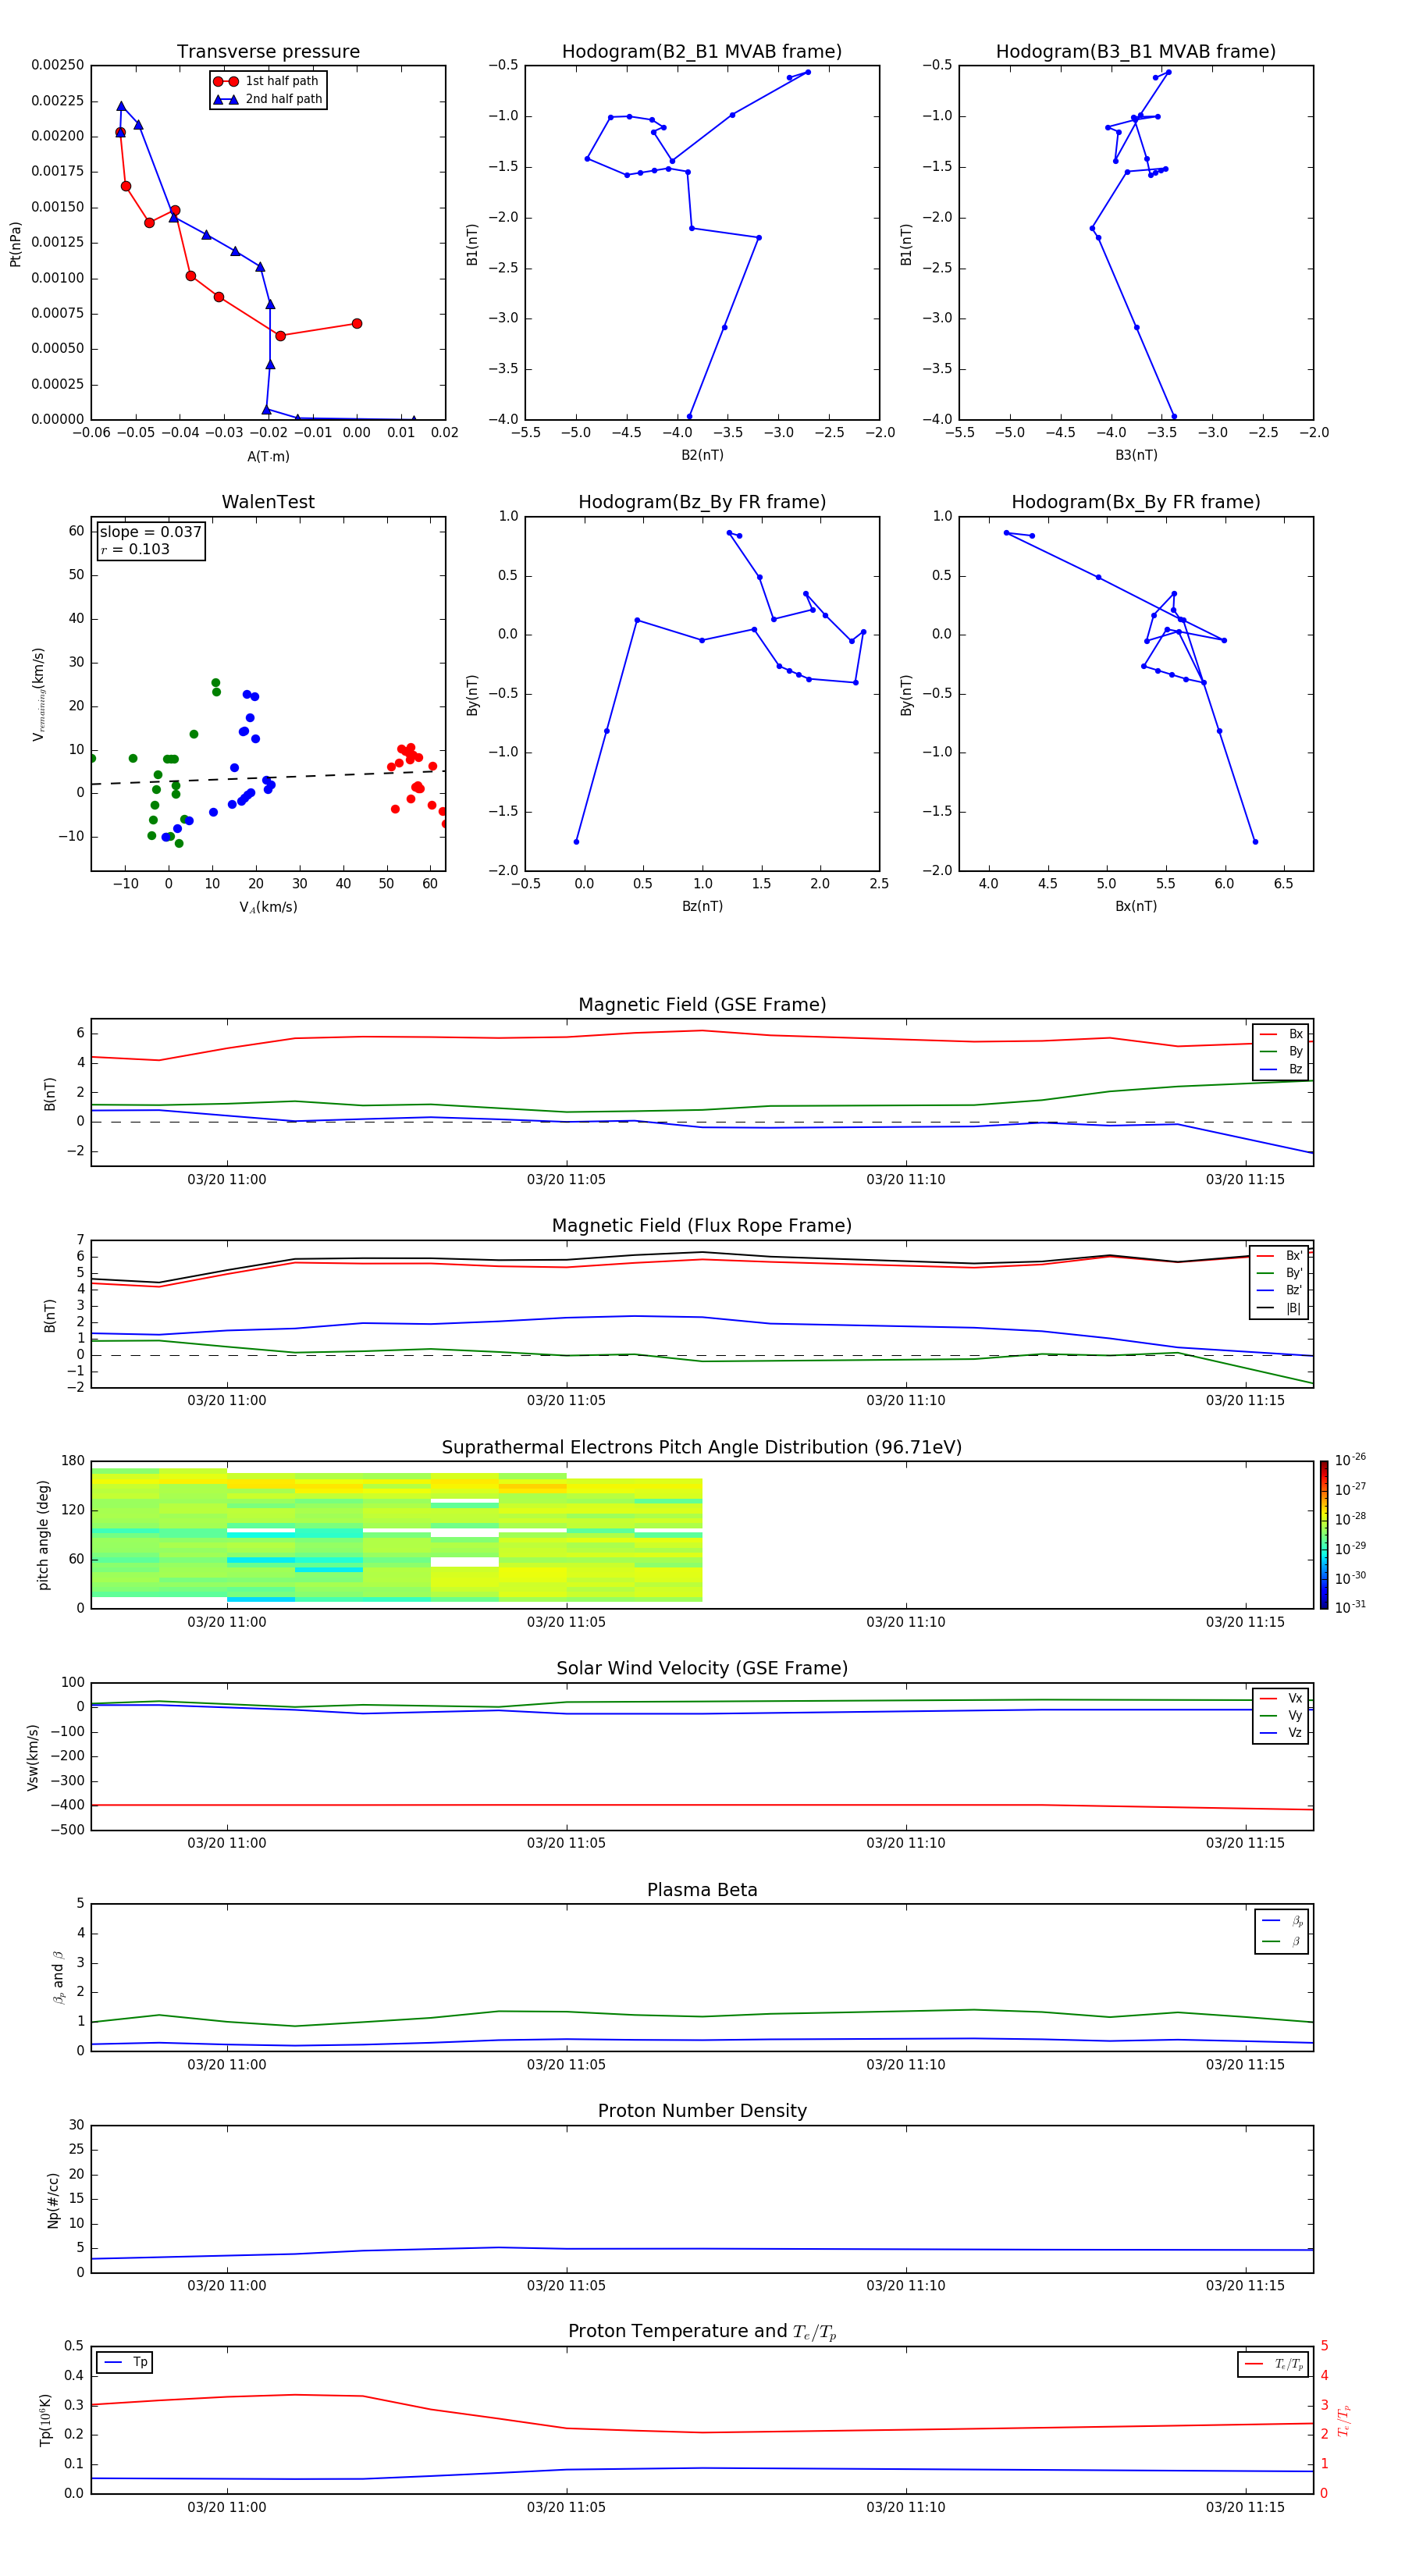Click the 'Proton Temperature and Te/Tp' title
Image resolution: width=1405 pixels, height=2576 pixels.
[x=702, y=2333]
